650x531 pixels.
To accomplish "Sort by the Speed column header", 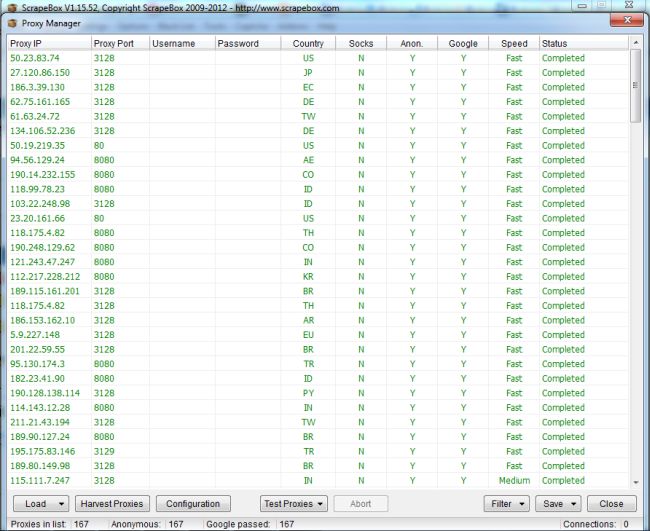I will click(x=514, y=44).
